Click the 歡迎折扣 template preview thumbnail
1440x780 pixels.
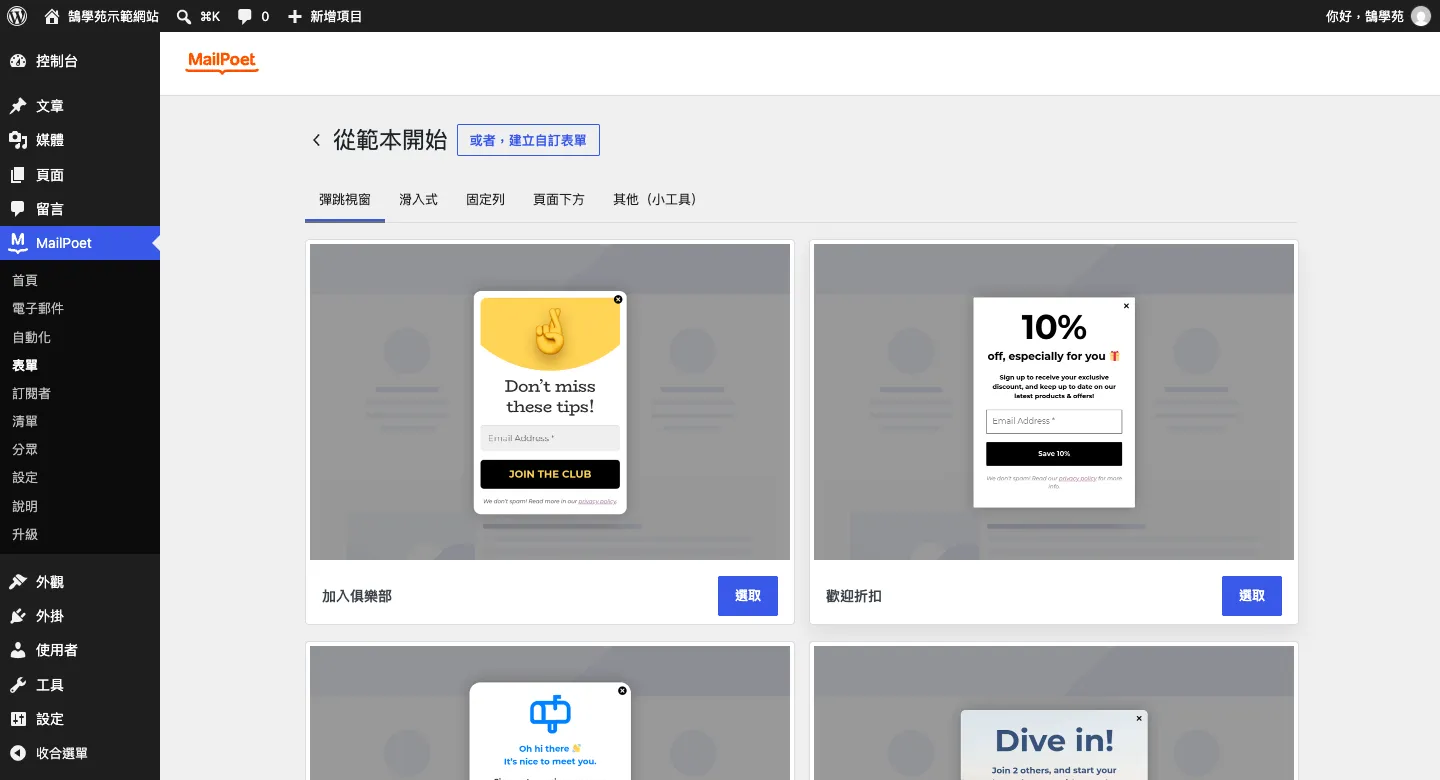point(1054,402)
